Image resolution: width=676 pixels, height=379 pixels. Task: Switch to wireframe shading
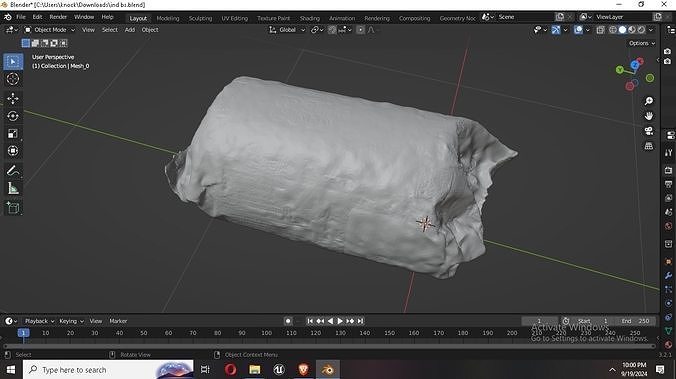613,30
